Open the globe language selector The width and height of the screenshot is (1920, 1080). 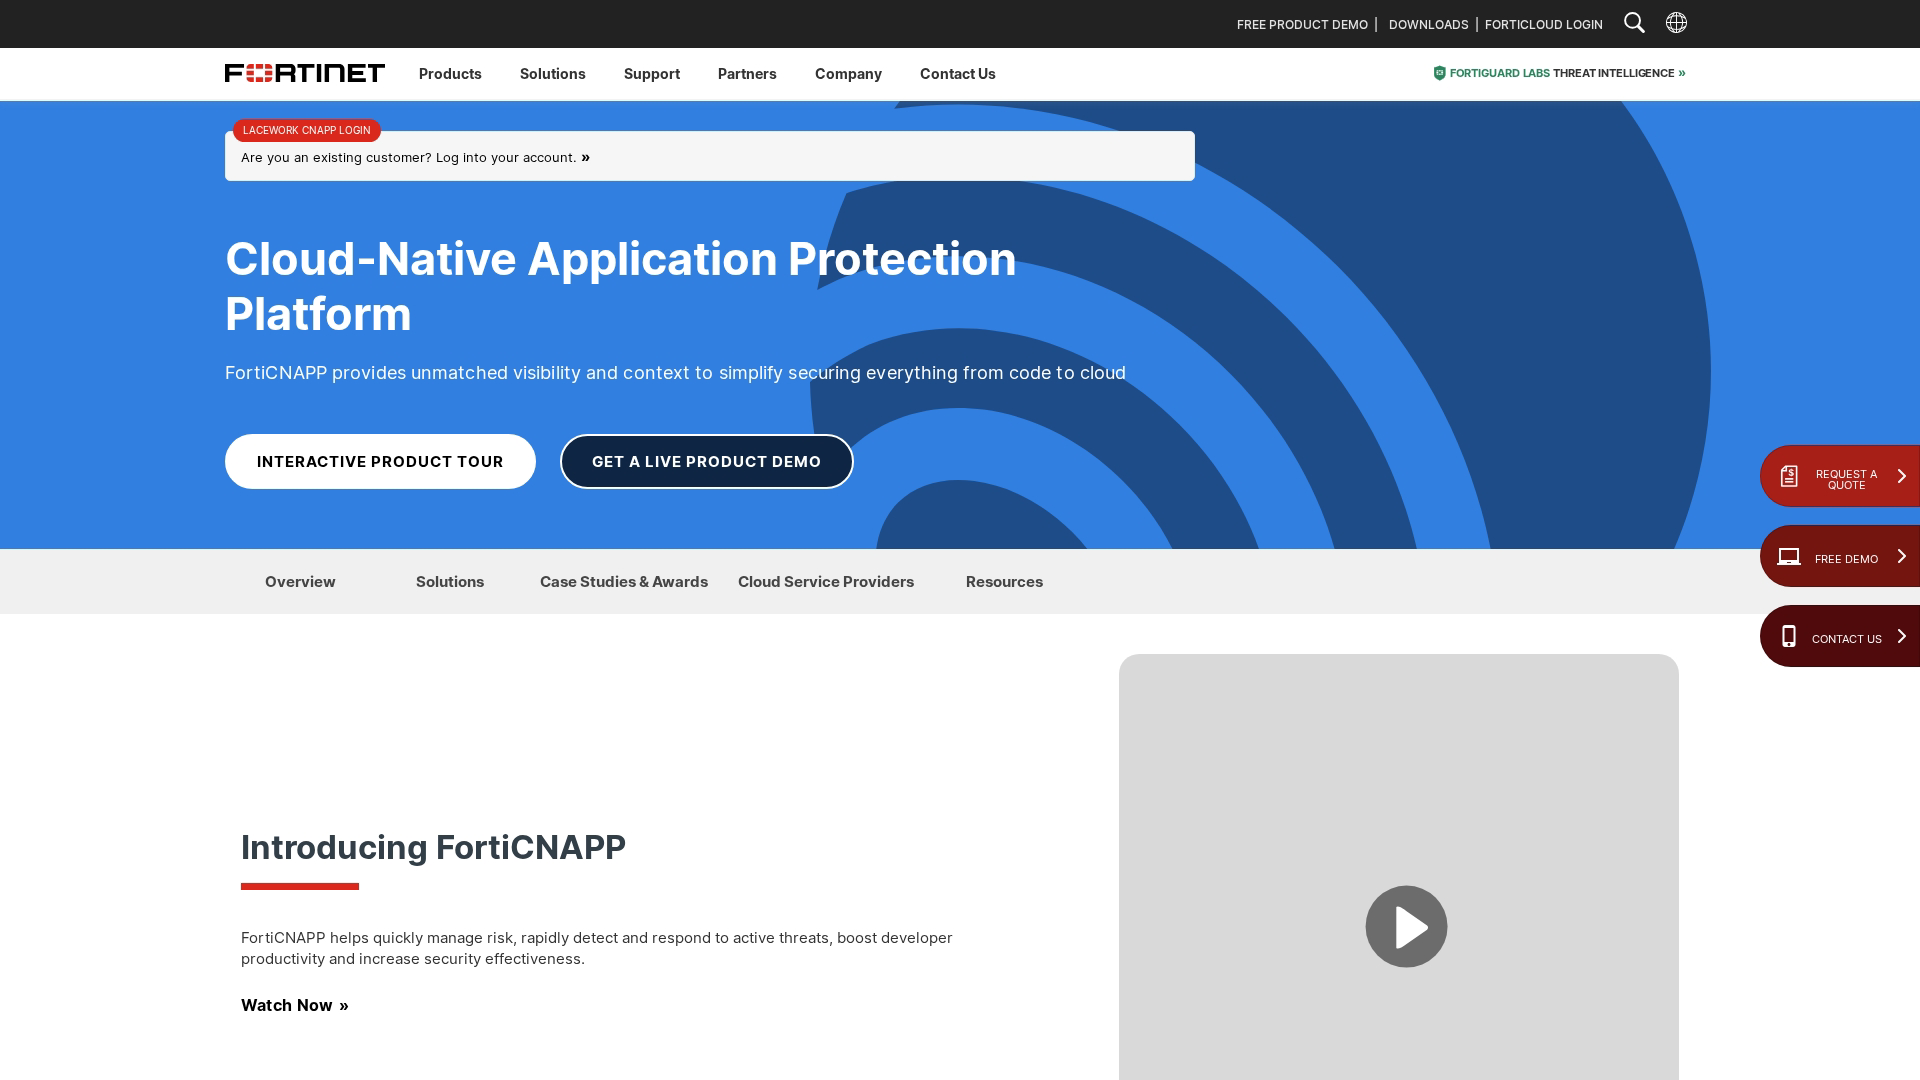1676,23
